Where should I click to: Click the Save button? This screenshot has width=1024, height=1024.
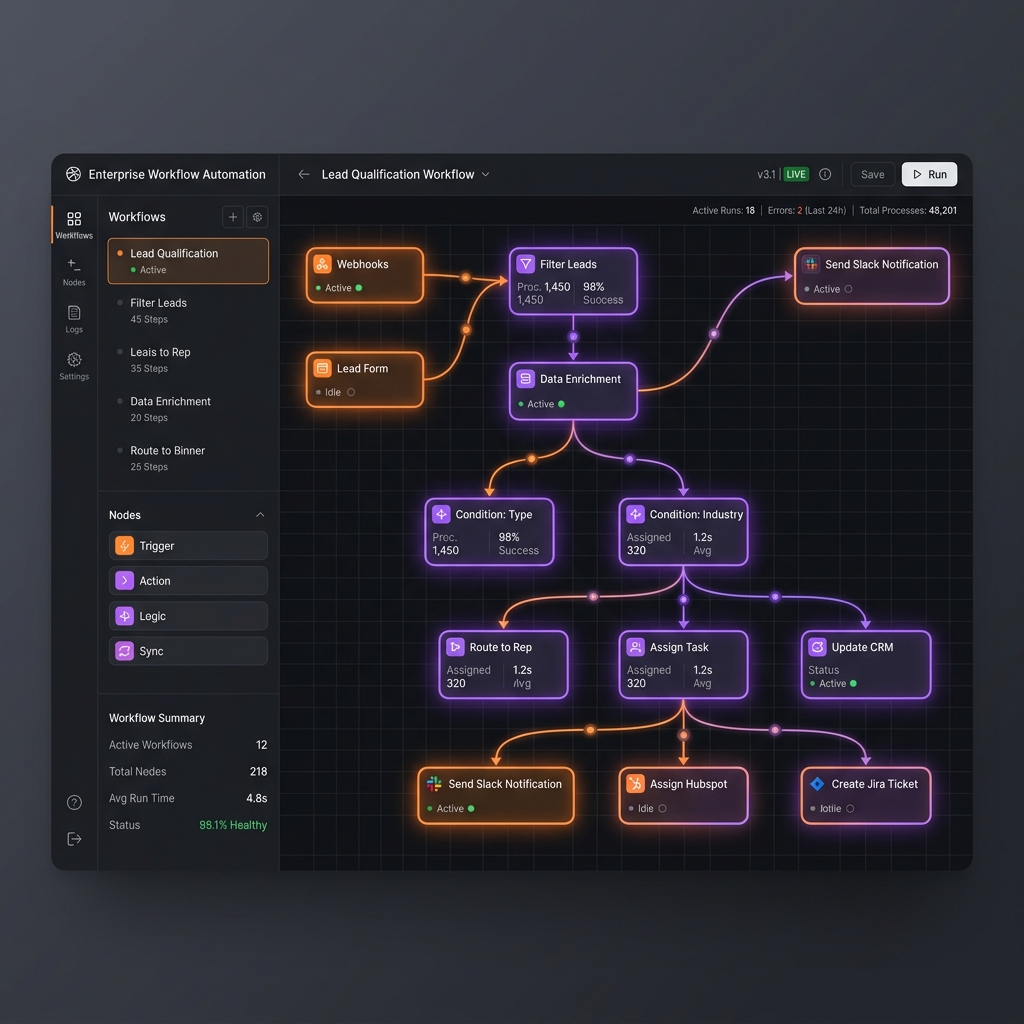pyautogui.click(x=872, y=174)
